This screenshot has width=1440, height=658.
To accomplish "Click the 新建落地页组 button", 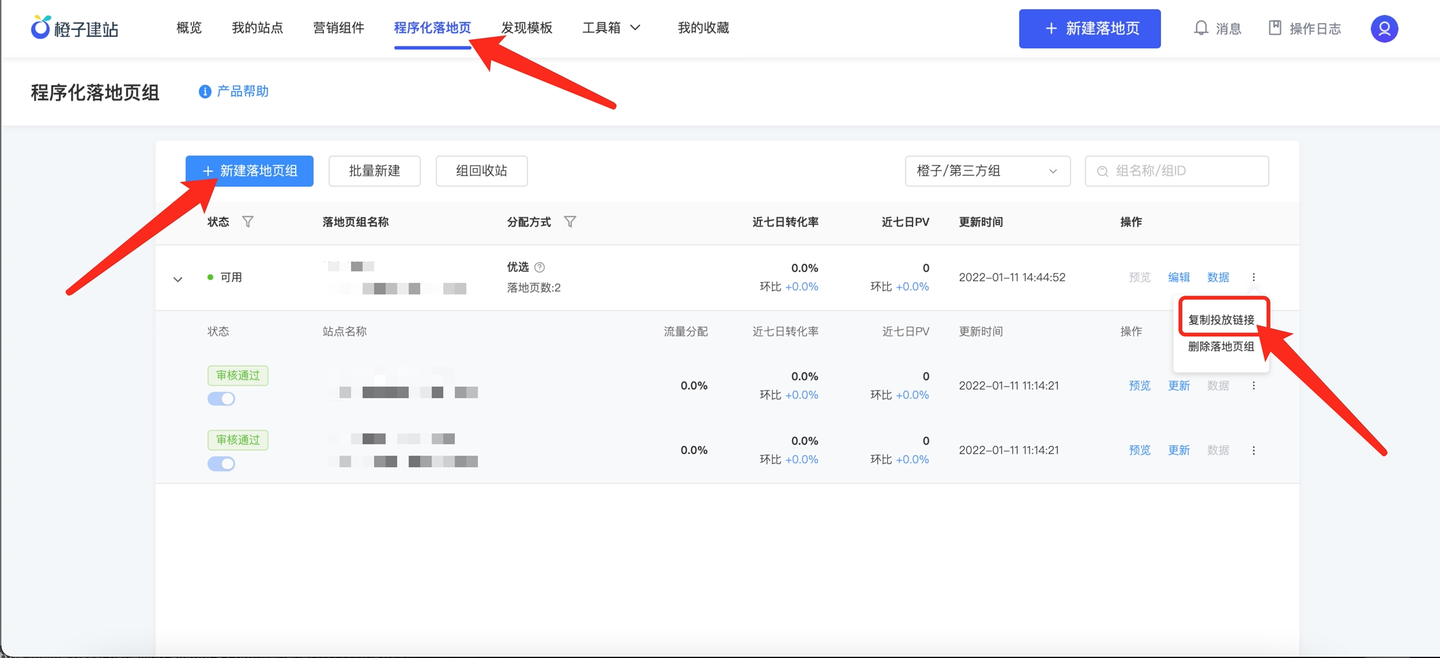I will click(249, 171).
